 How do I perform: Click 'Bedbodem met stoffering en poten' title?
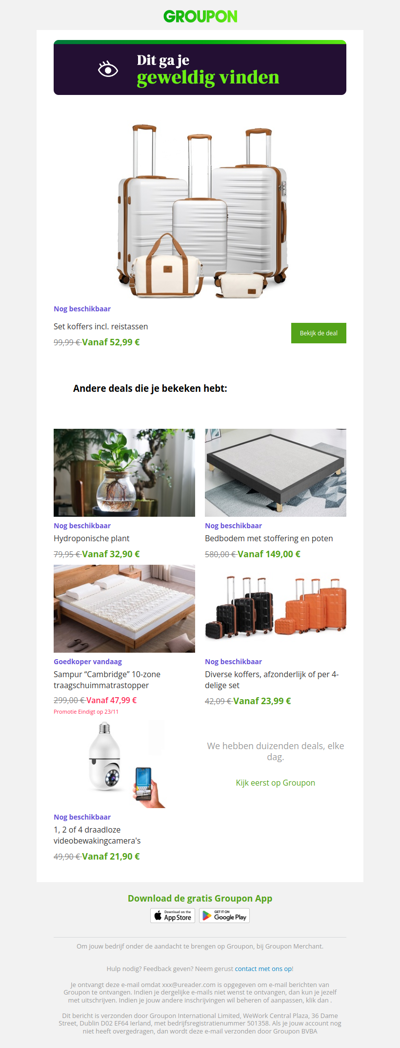coord(269,538)
